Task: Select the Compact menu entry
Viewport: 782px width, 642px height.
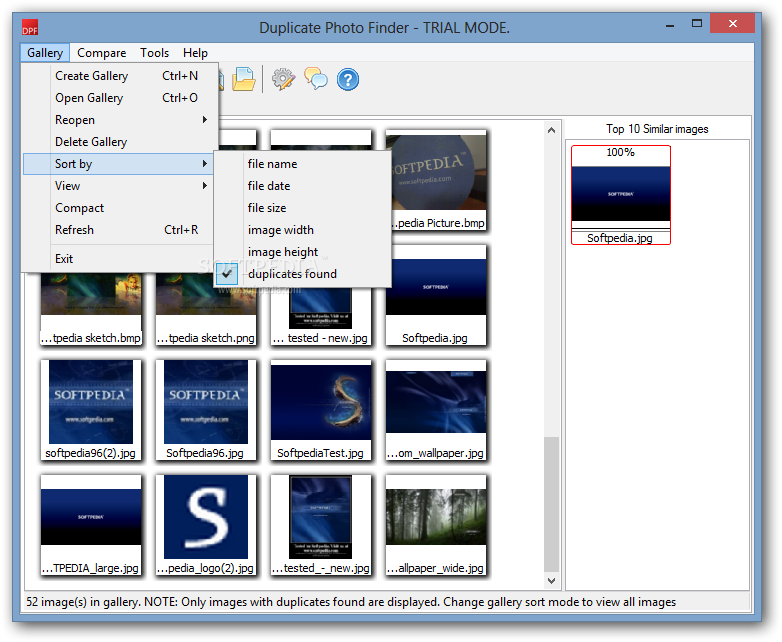Action: point(120,208)
